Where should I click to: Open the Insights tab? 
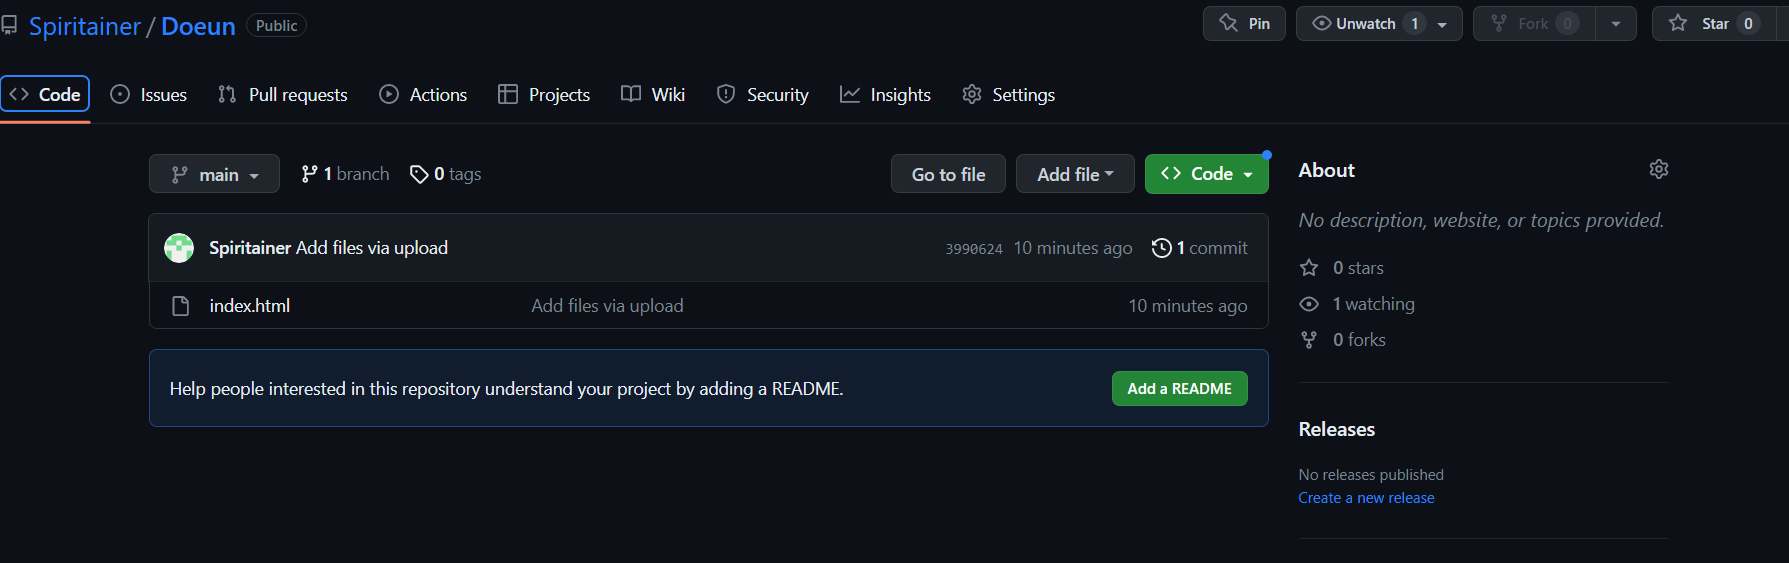(x=886, y=94)
